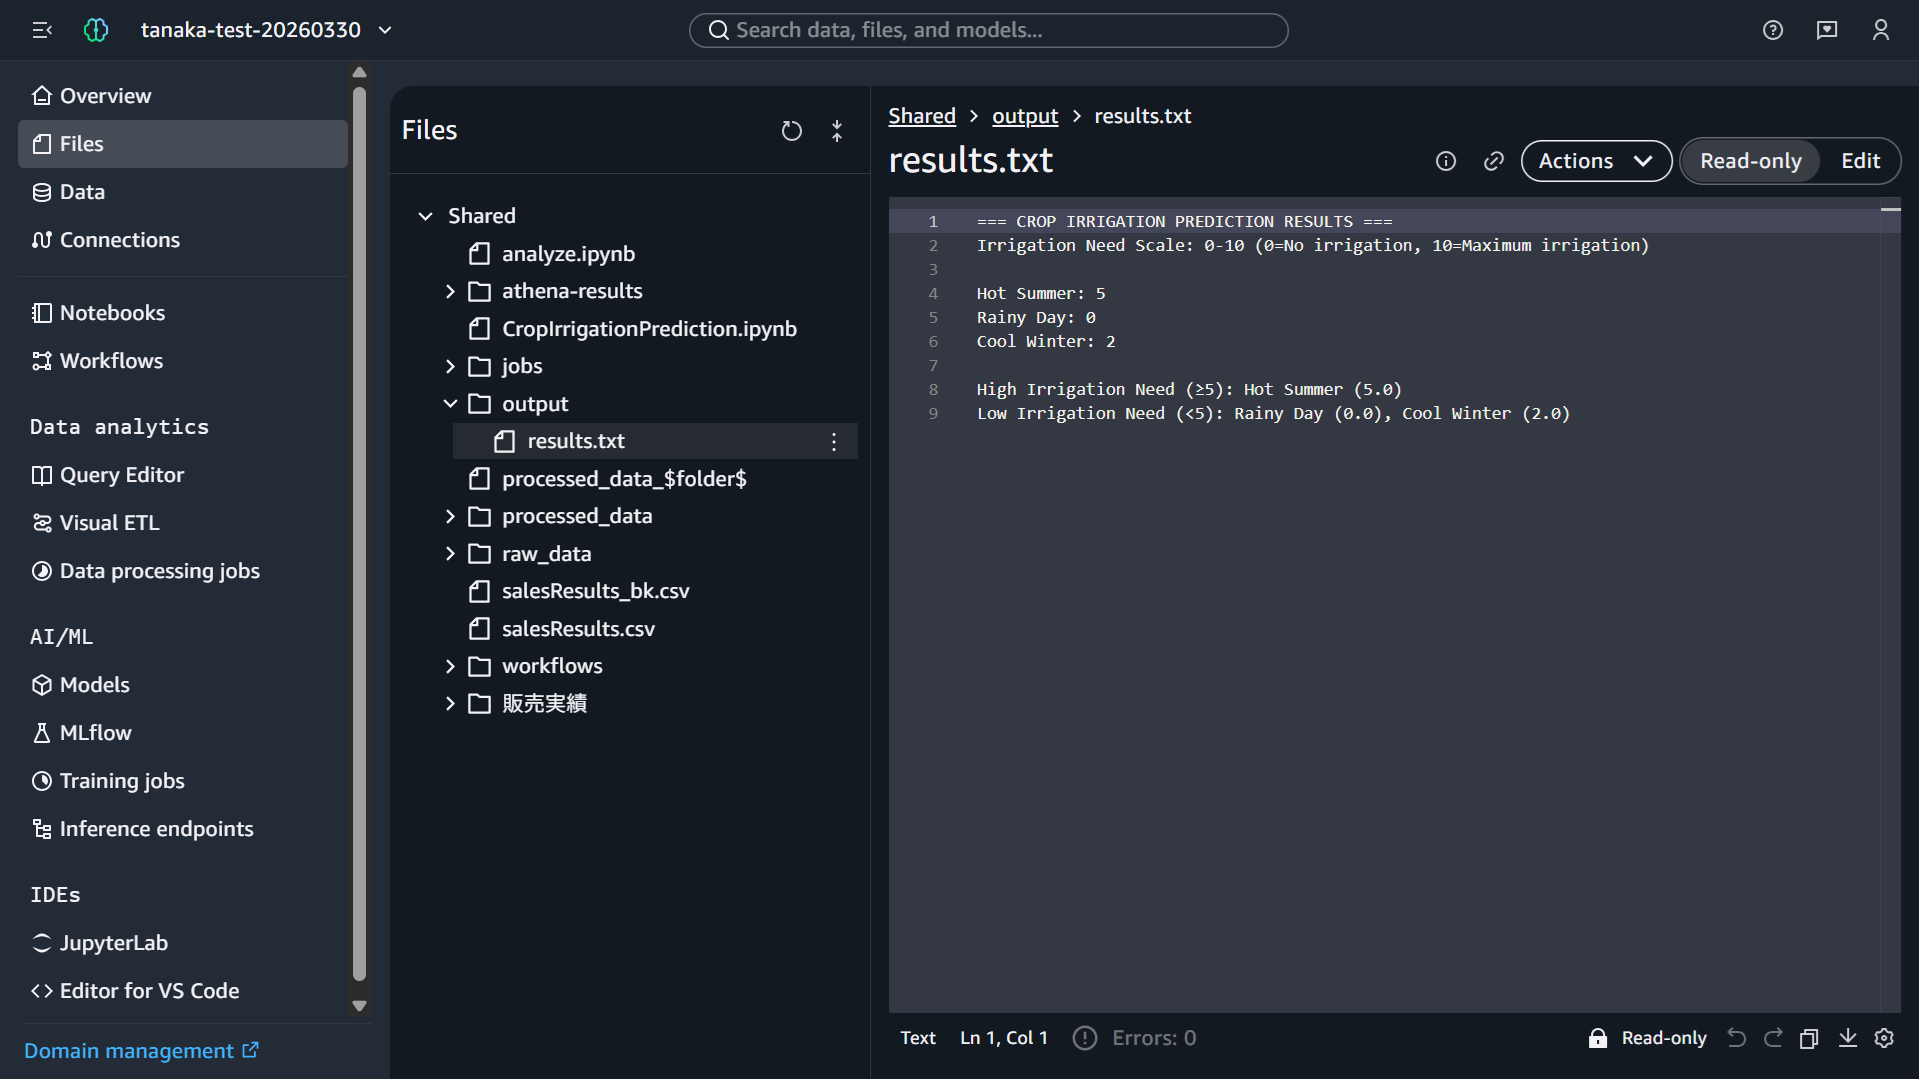Image resolution: width=1920 pixels, height=1080 pixels.
Task: Open Data processing jobs
Action: point(183,571)
